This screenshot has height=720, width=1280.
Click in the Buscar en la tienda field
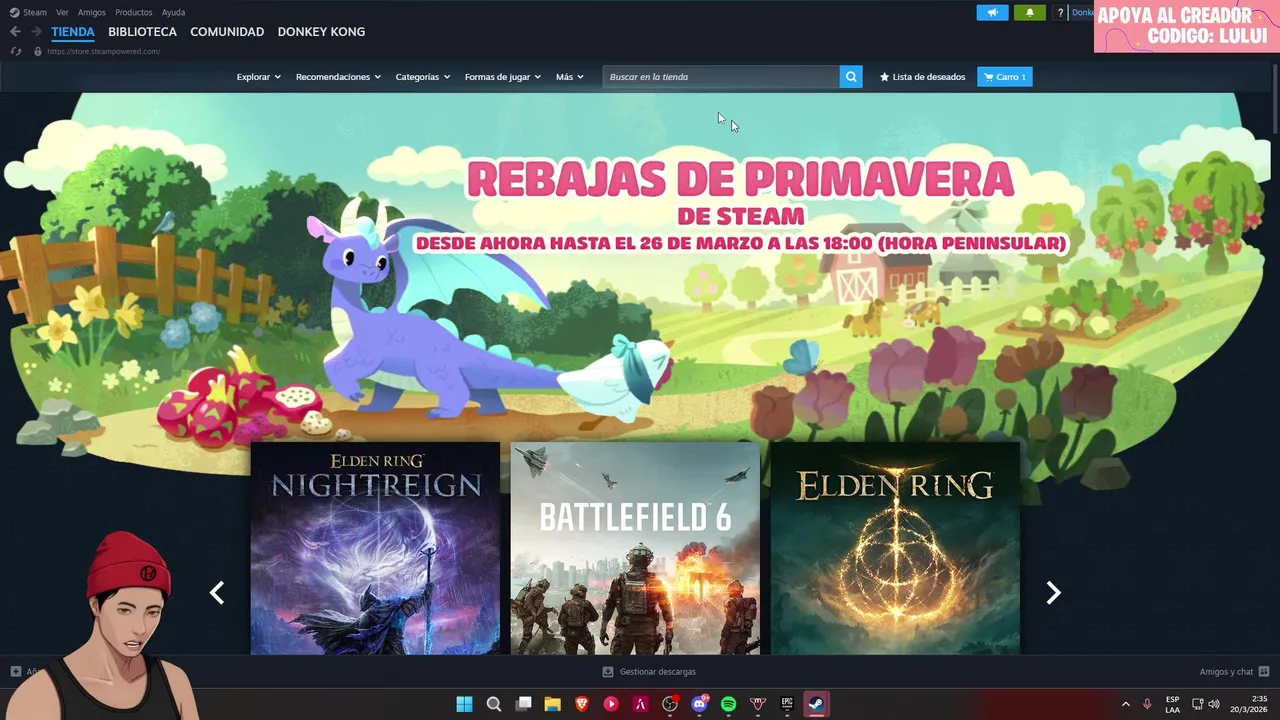[720, 77]
